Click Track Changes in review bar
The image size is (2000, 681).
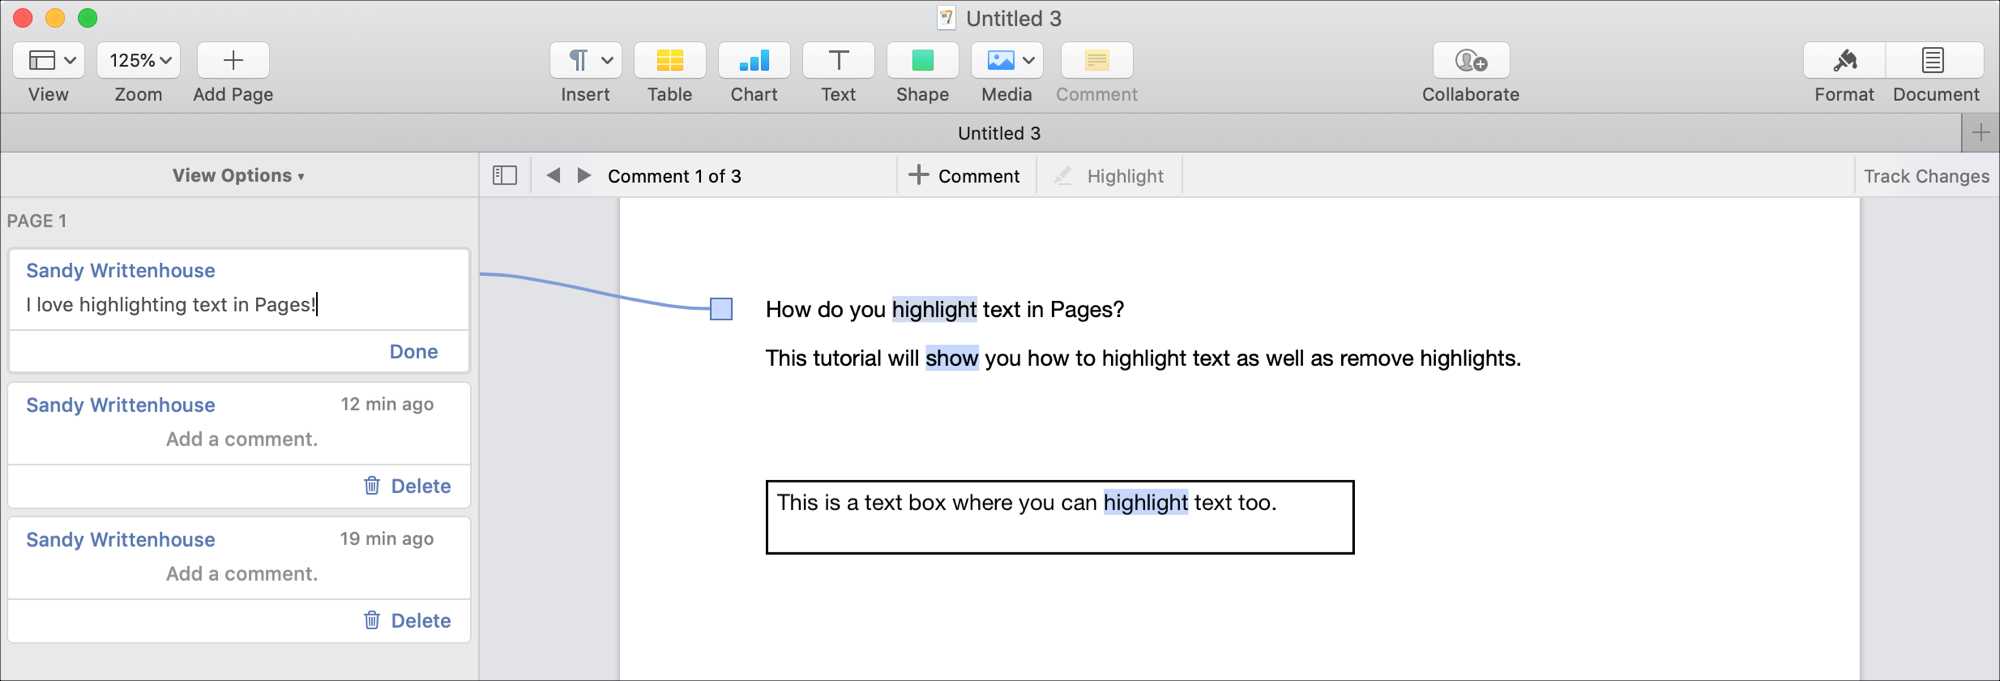point(1926,176)
